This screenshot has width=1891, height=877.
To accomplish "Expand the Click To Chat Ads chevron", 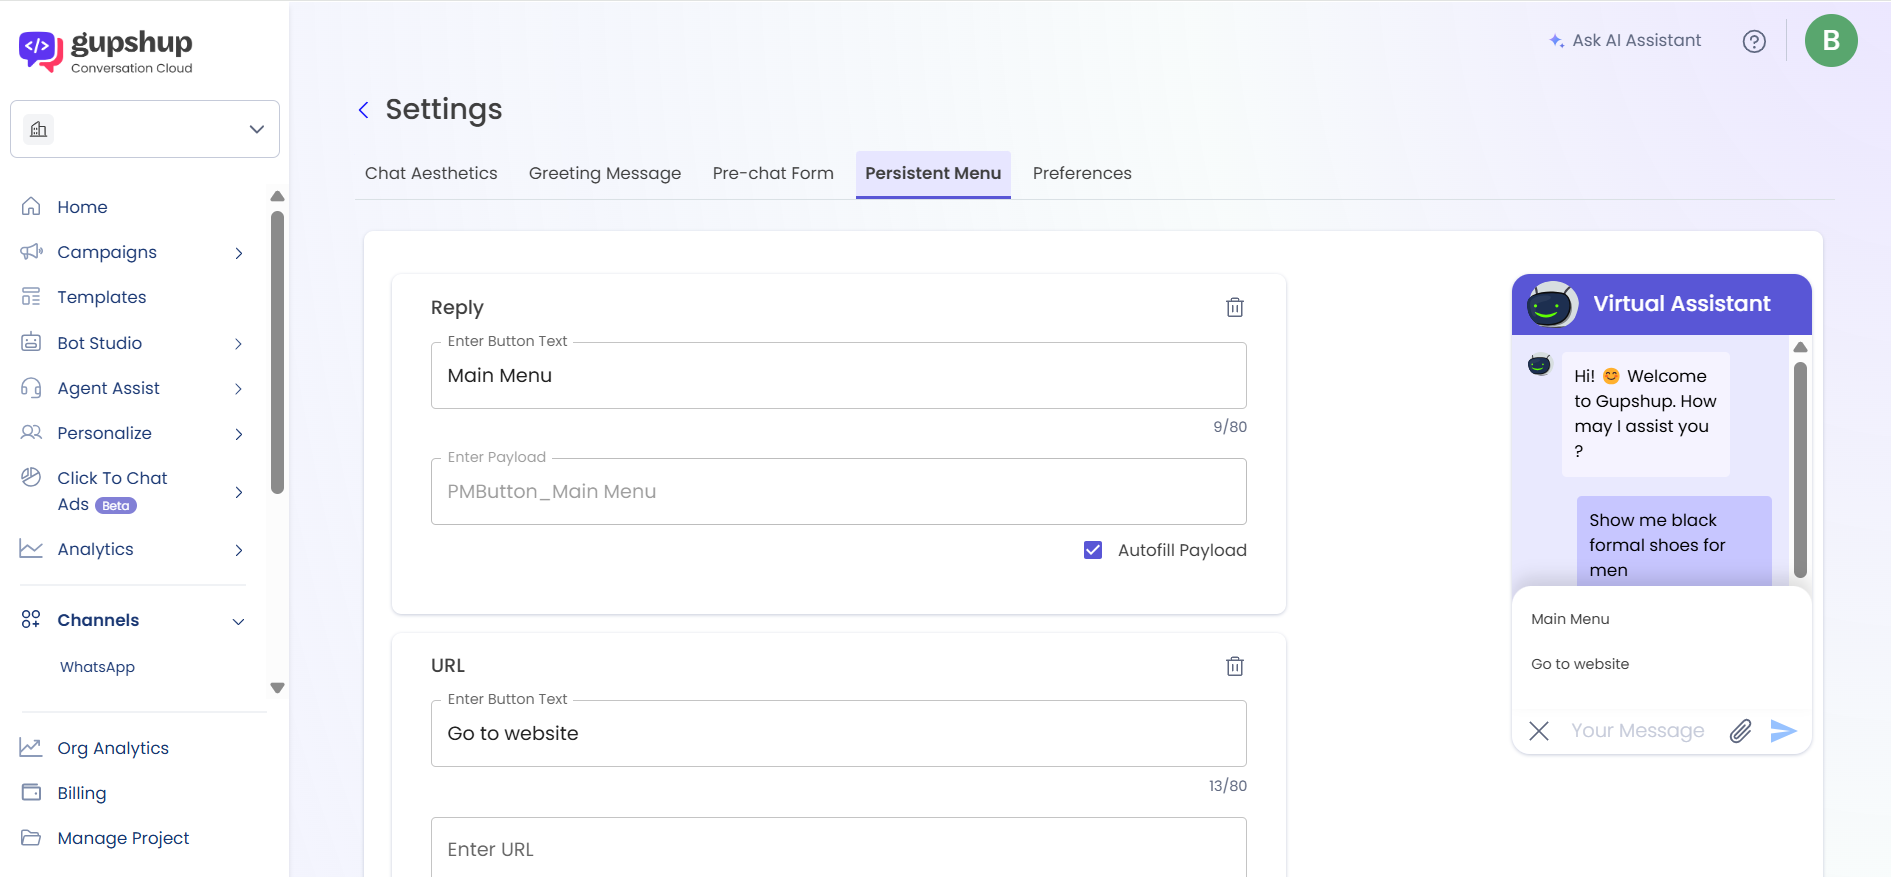I will tap(239, 492).
